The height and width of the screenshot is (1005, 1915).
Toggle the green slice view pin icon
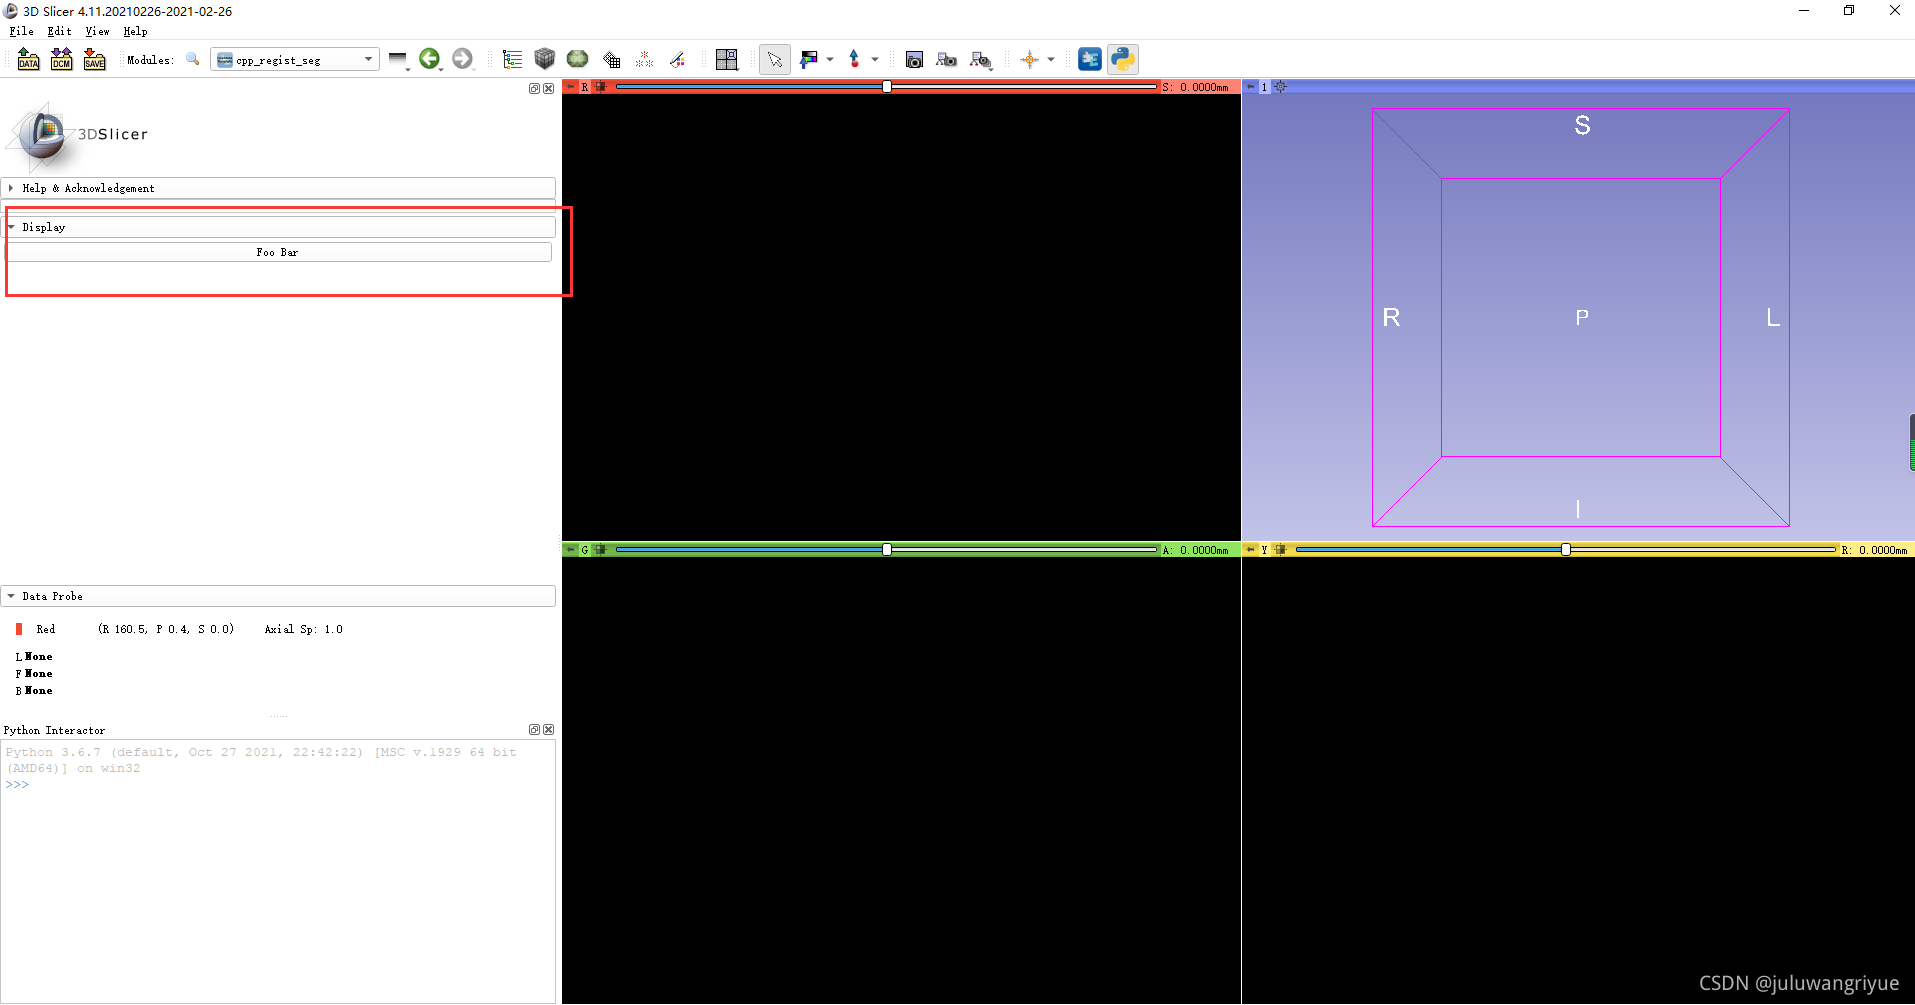(571, 550)
